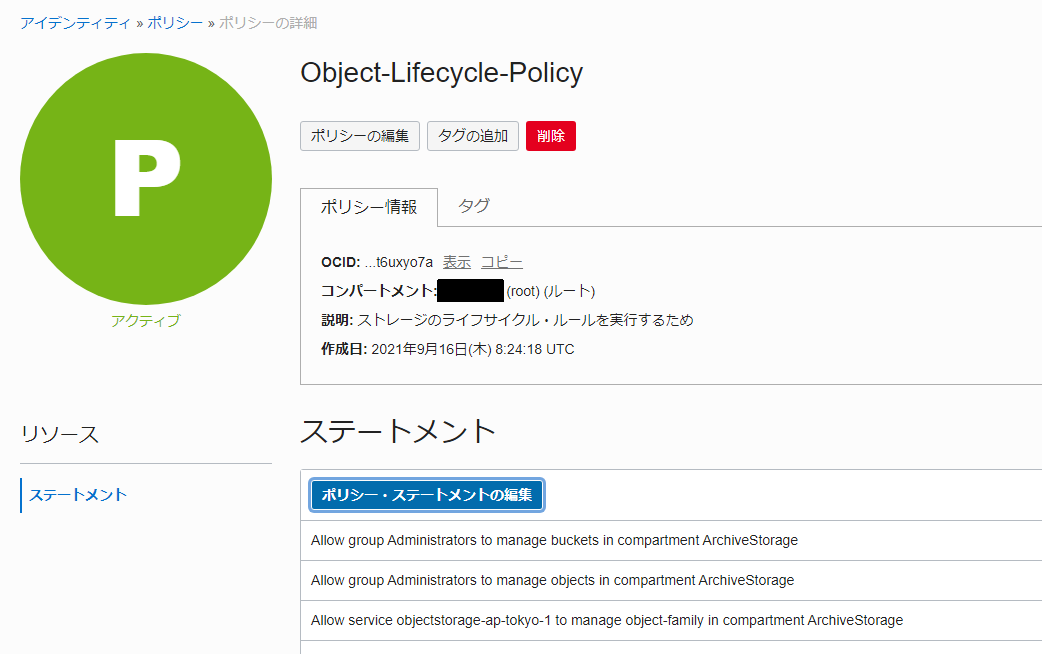The height and width of the screenshot is (654, 1042).
Task: Go to アイデンティティ breadcrumb
Action: [75, 23]
